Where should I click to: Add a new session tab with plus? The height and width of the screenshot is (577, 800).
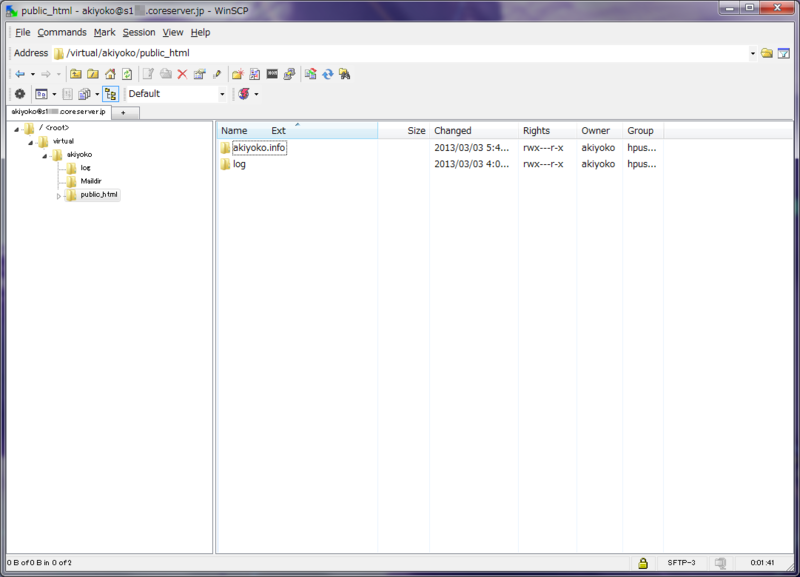(x=125, y=113)
